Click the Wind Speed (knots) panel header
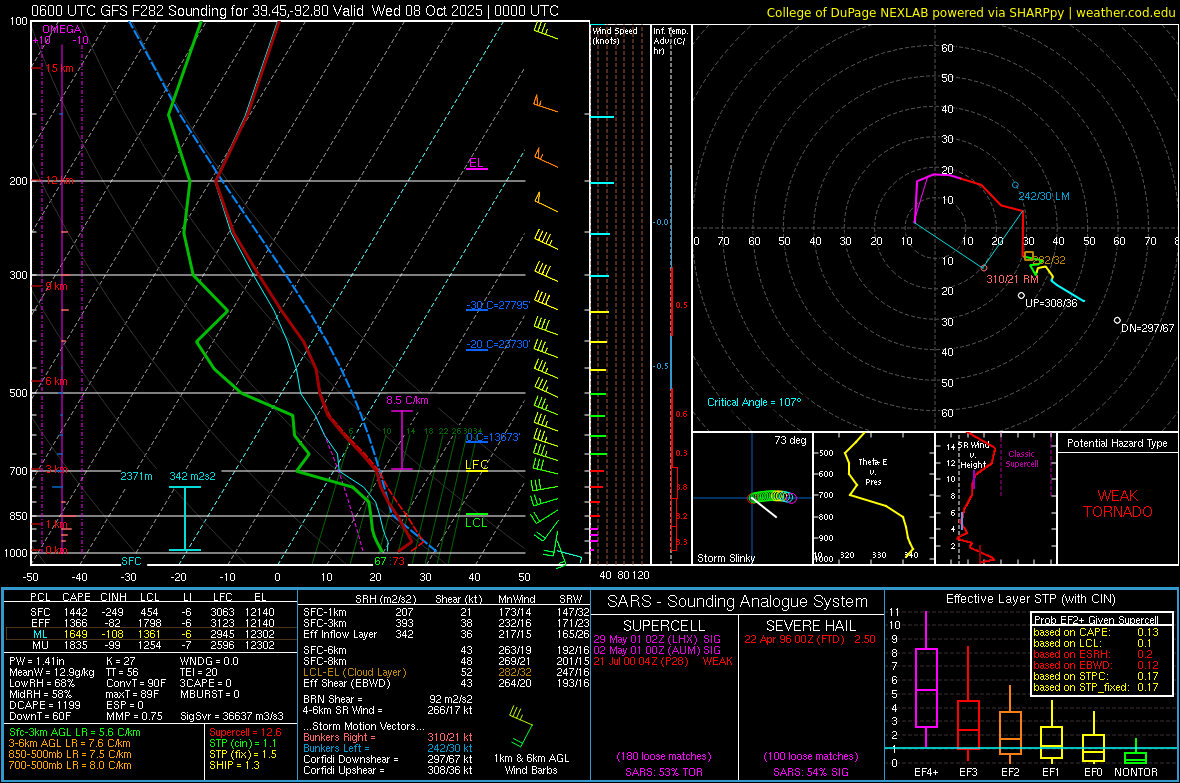Image resolution: width=1180 pixels, height=783 pixels. [x=615, y=35]
